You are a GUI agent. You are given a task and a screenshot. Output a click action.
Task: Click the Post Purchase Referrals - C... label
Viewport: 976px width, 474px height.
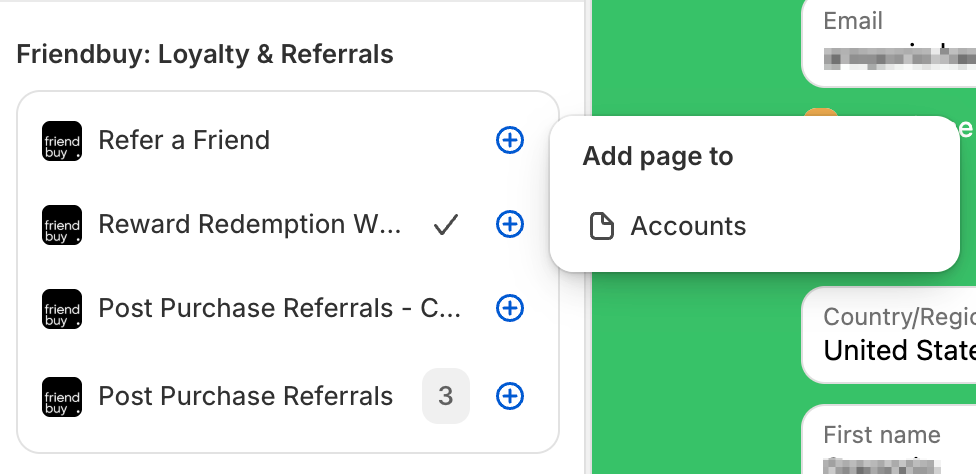279,308
